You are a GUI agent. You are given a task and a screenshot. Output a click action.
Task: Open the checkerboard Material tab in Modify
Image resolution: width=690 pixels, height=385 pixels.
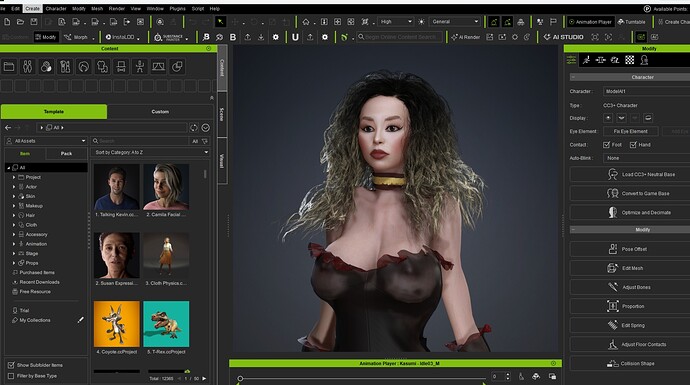click(630, 60)
